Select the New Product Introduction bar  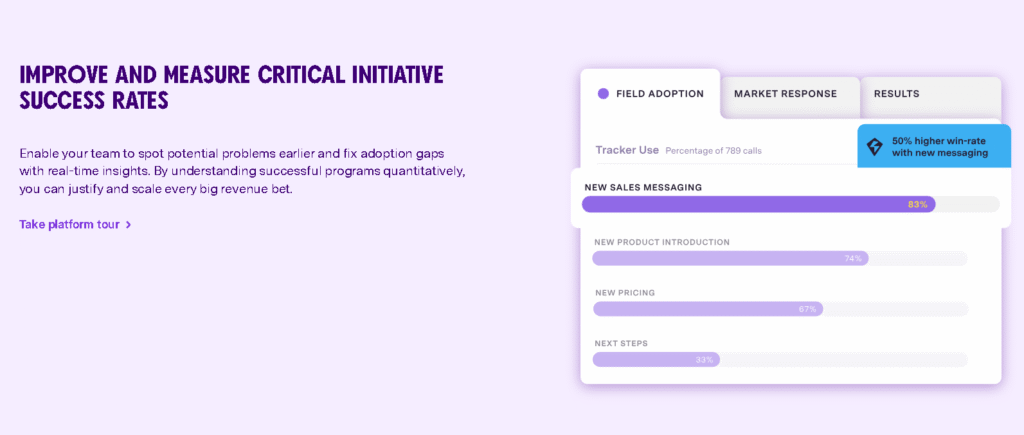[729, 258]
